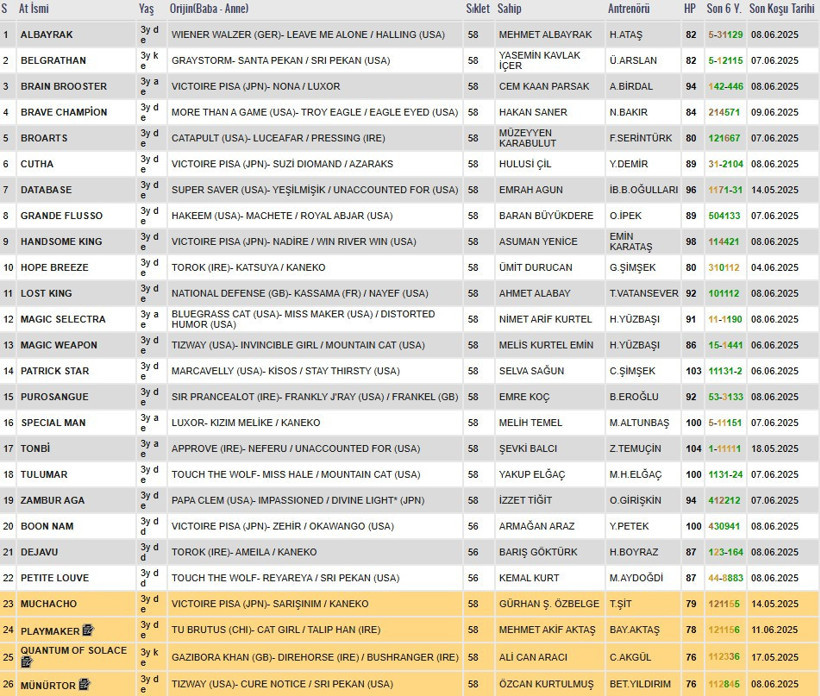Open the BRAVE CHAMPION horse link
Image resolution: width=820 pixels, height=696 pixels.
63,113
